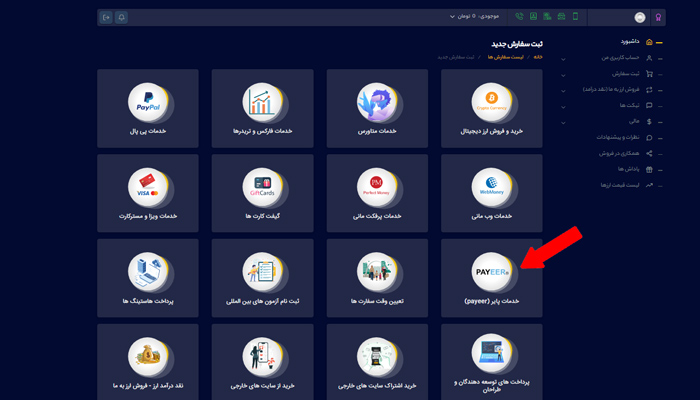700x400 pixels.
Task: Click the shopping cart icon in sidebar
Action: pos(649,74)
